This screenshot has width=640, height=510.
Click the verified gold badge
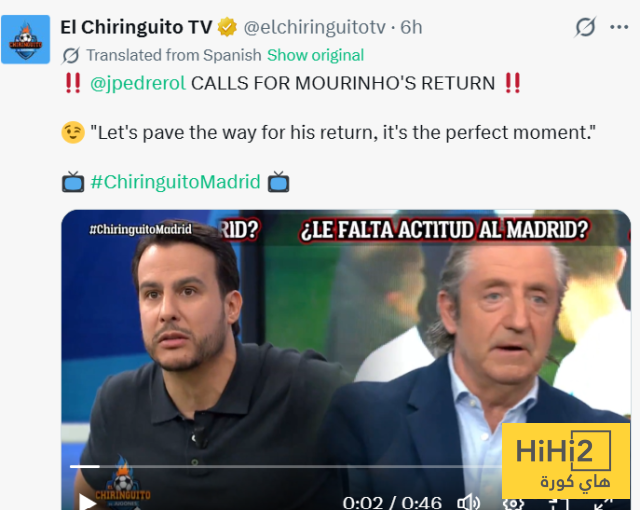point(227,27)
